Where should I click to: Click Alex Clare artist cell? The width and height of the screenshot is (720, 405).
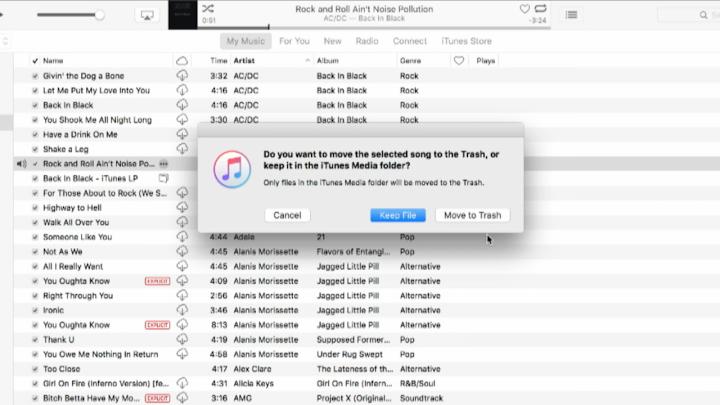252,369
